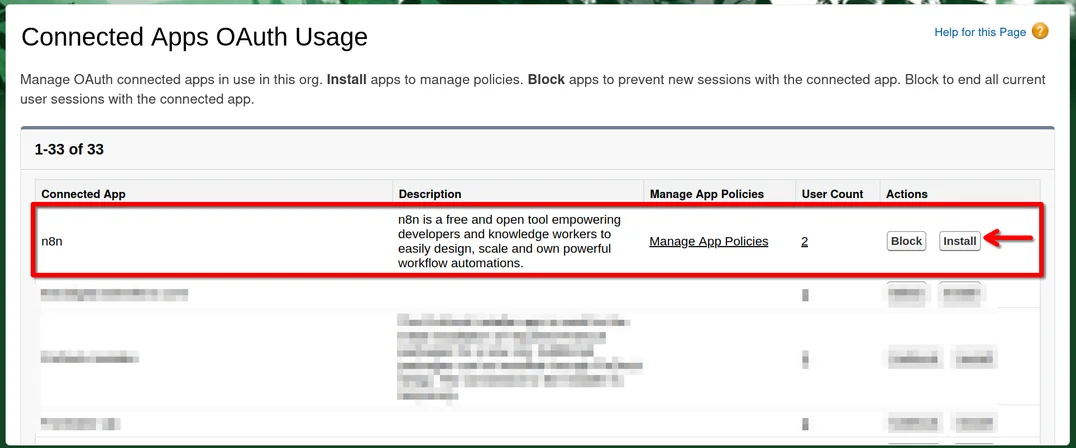Screen dimensions: 1076x448
Task: Open the Help for this Page link
Action: pos(980,32)
